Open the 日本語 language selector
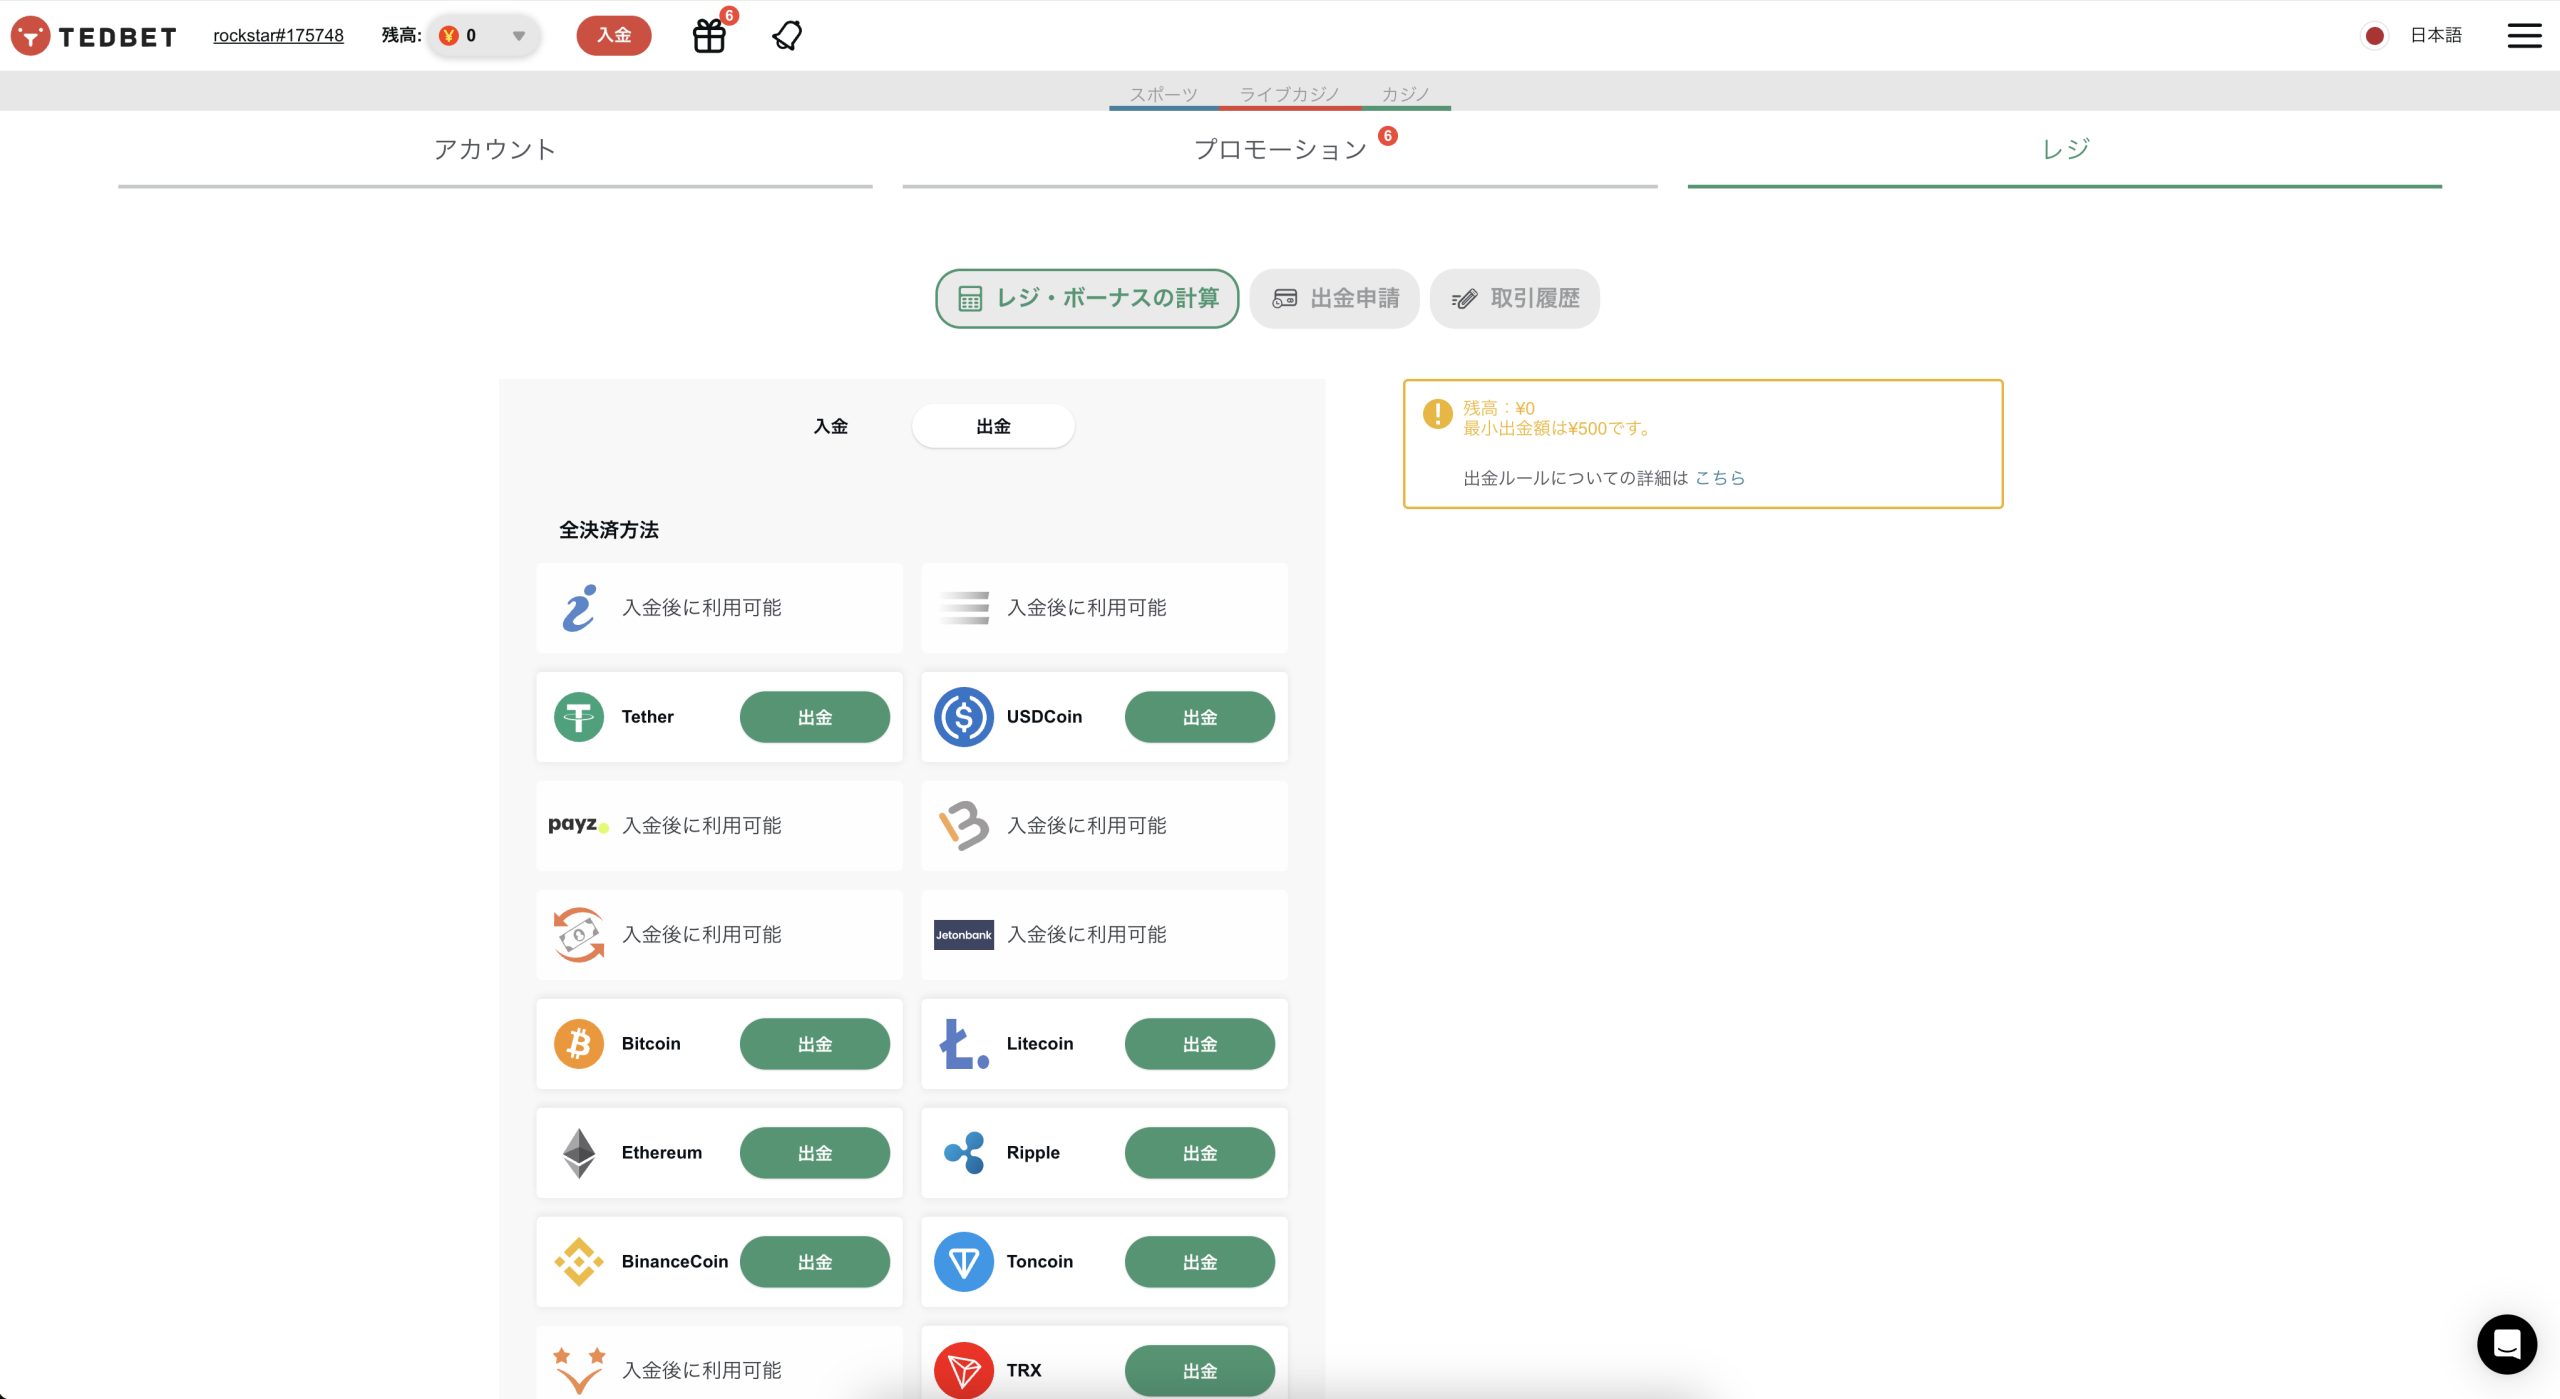Image resolution: width=2560 pixels, height=1399 pixels. (x=2435, y=36)
